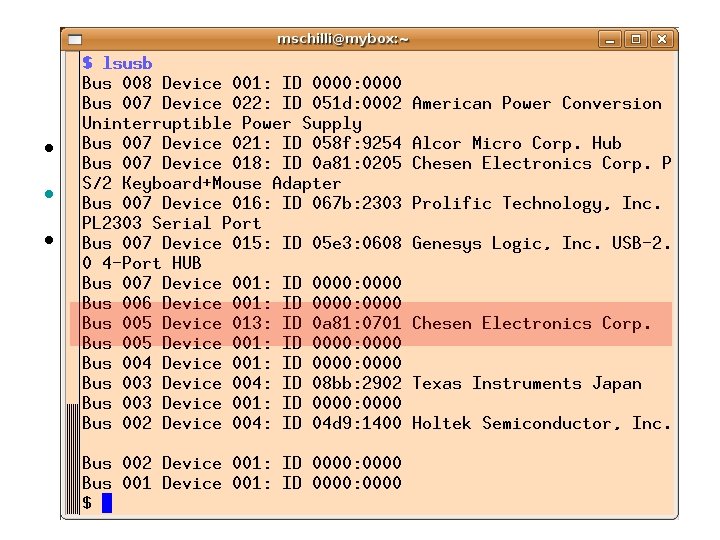The width and height of the screenshot is (720, 540).
Task: Click American Power Conversion line
Action: point(372,103)
